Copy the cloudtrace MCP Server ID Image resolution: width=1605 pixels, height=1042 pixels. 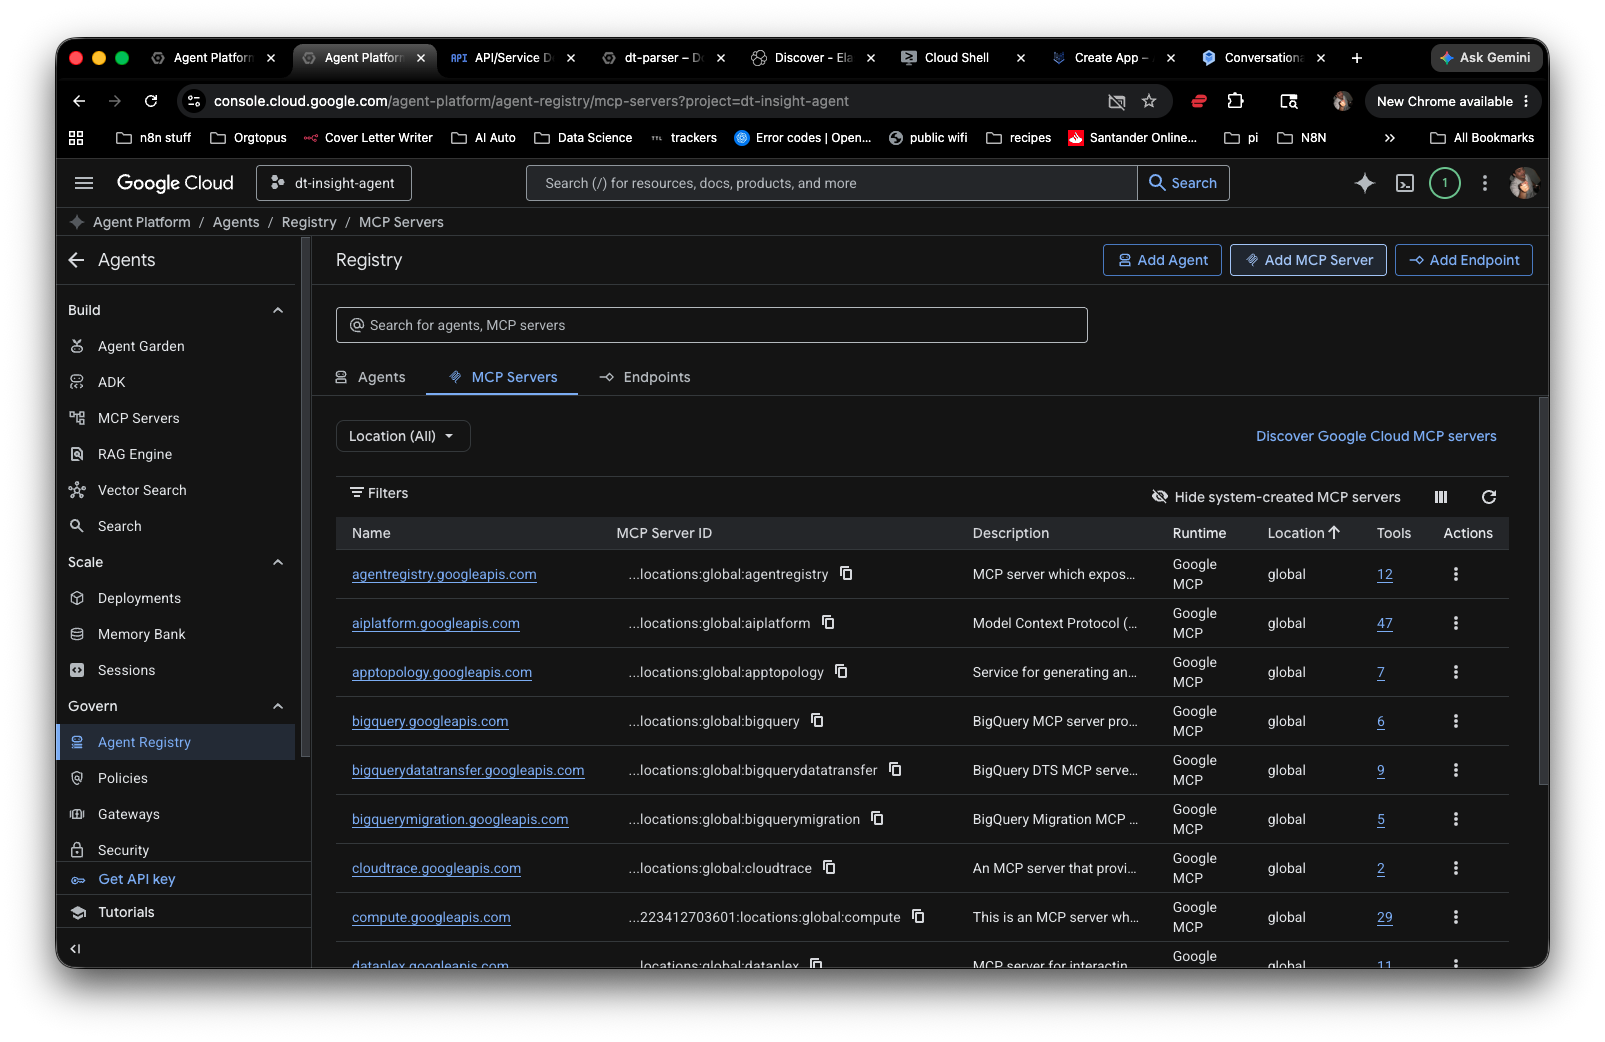(829, 867)
